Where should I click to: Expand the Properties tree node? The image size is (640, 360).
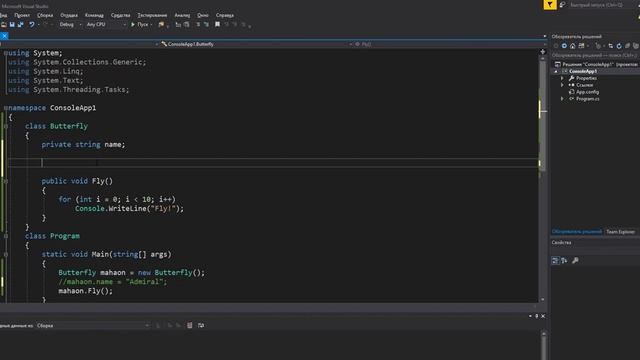coord(562,78)
